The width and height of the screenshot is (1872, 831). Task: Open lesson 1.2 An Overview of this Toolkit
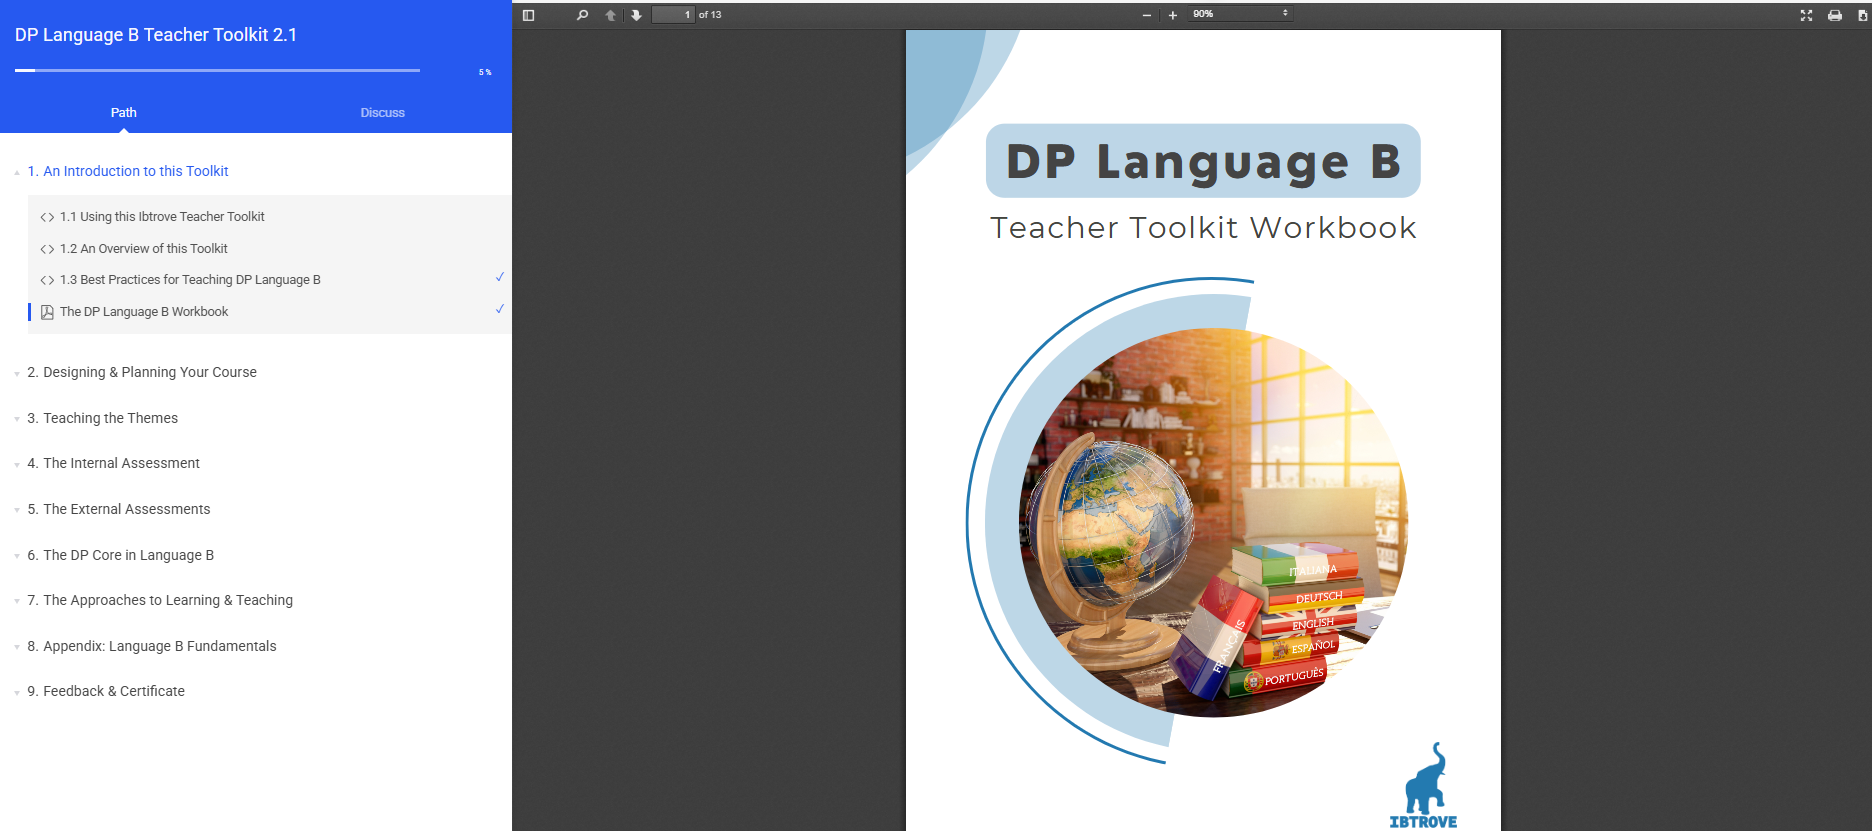pos(144,249)
